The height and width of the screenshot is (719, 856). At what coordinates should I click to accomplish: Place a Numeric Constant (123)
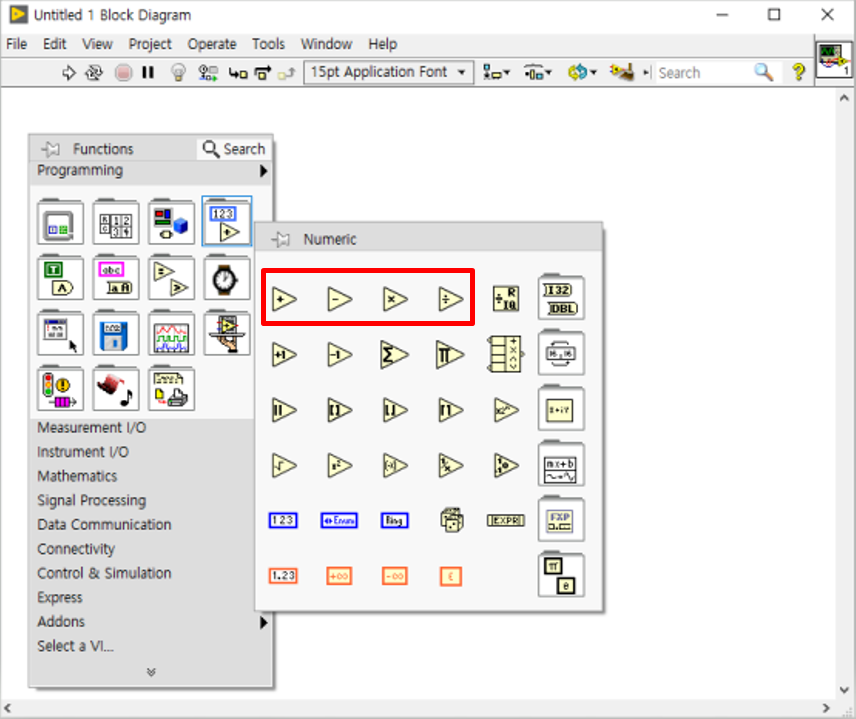click(x=283, y=520)
